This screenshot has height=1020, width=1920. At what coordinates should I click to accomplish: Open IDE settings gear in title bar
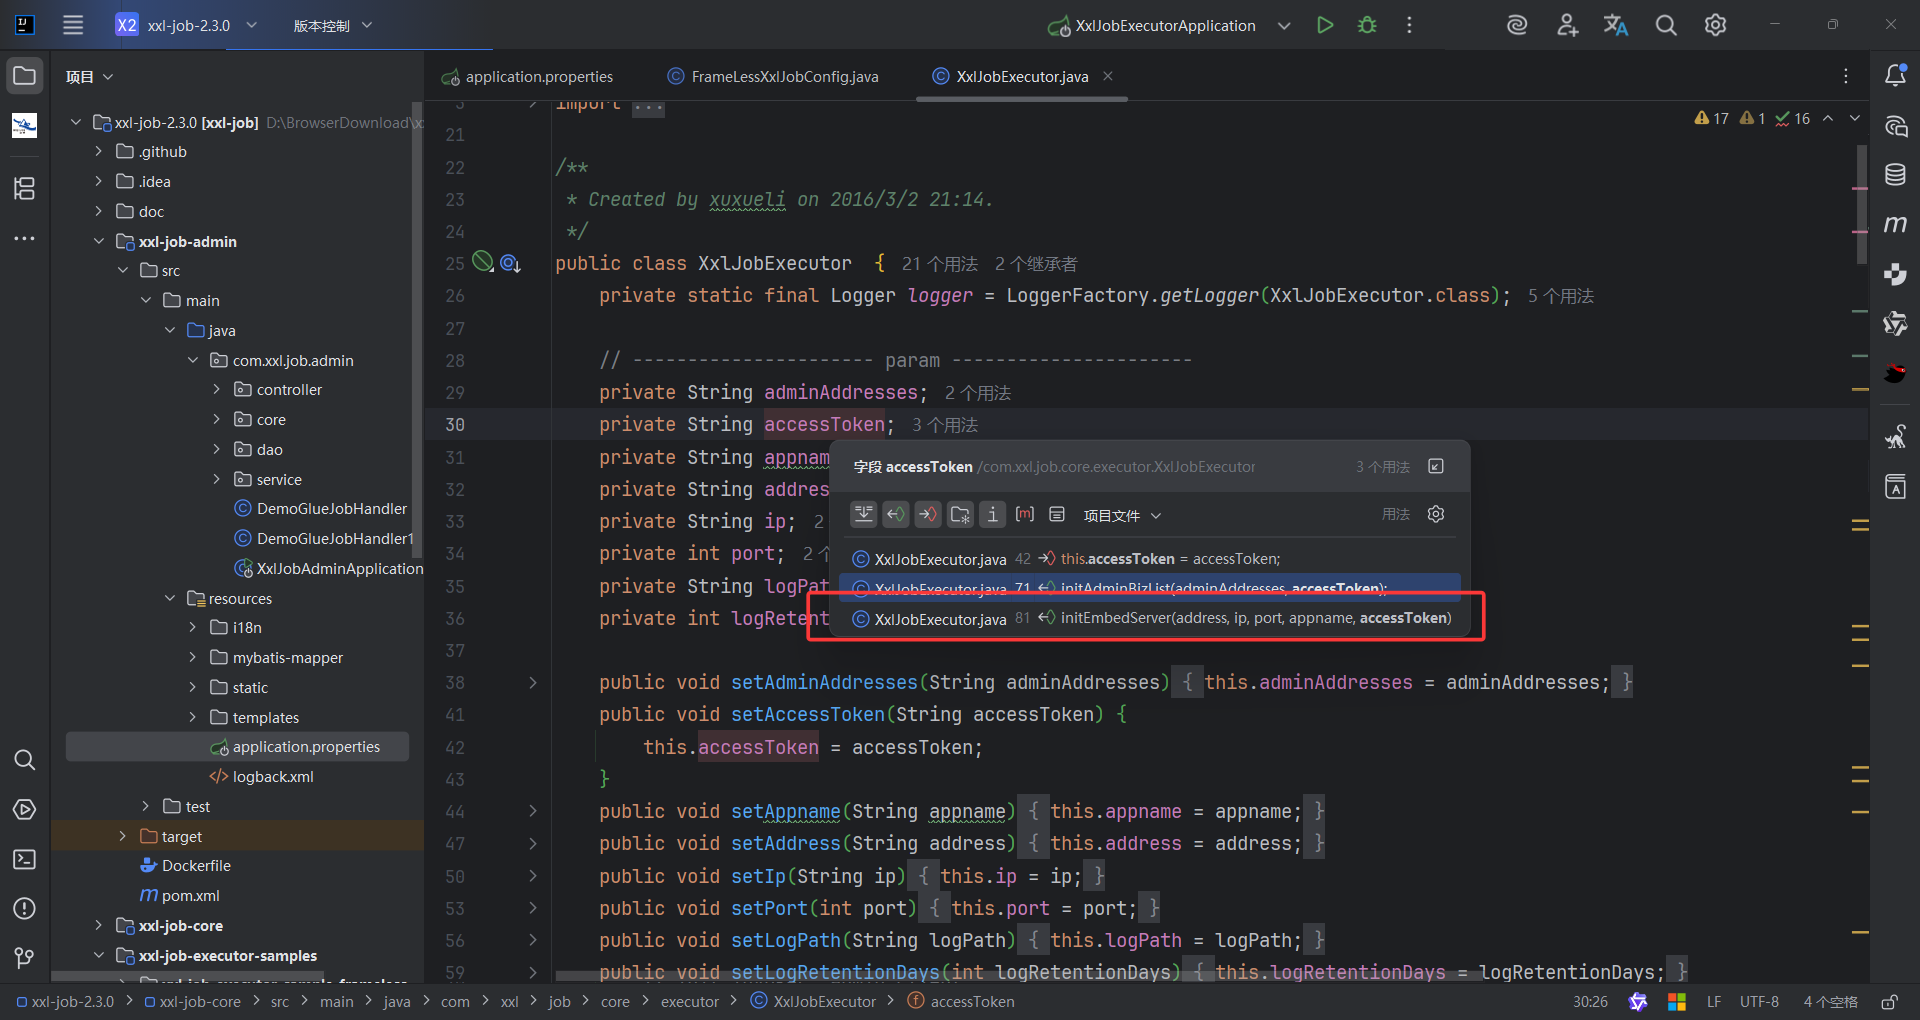tap(1715, 25)
